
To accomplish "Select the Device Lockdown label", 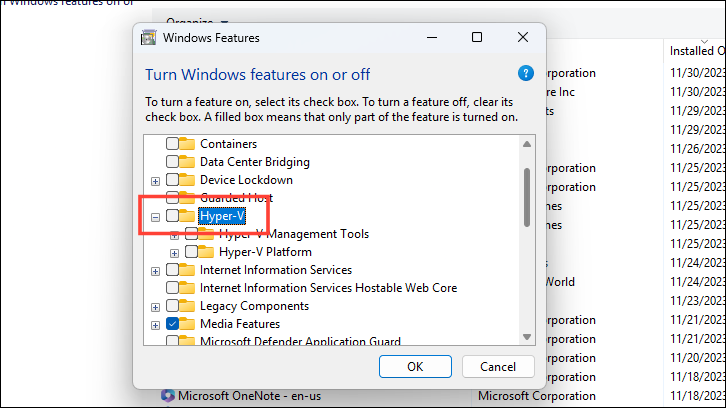I will (246, 180).
